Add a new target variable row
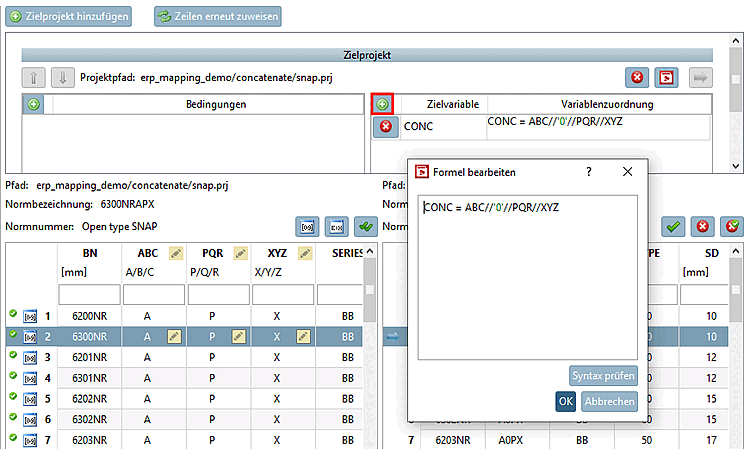Screen dimensions: 750x449 [x=382, y=104]
